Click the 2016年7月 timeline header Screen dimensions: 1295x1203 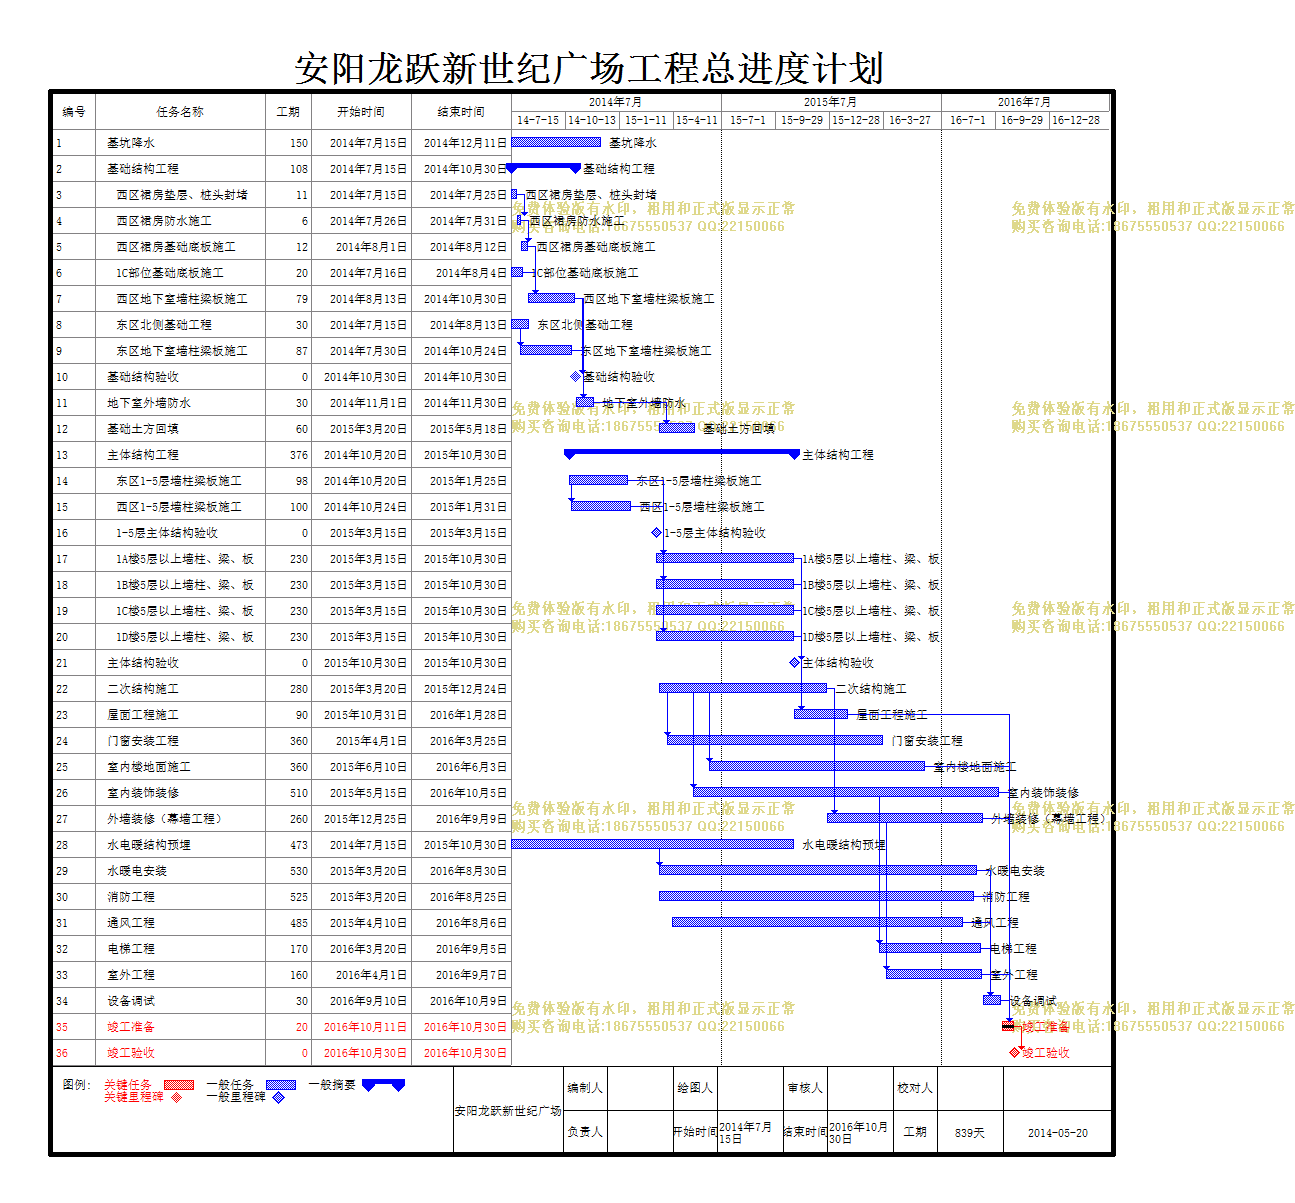click(1025, 102)
